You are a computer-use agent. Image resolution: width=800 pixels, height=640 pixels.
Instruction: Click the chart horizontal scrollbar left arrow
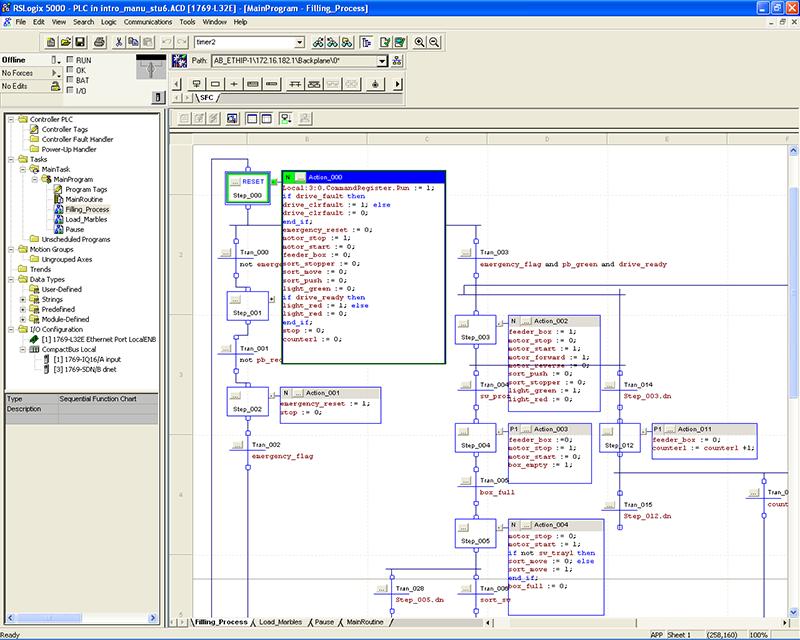pos(489,623)
